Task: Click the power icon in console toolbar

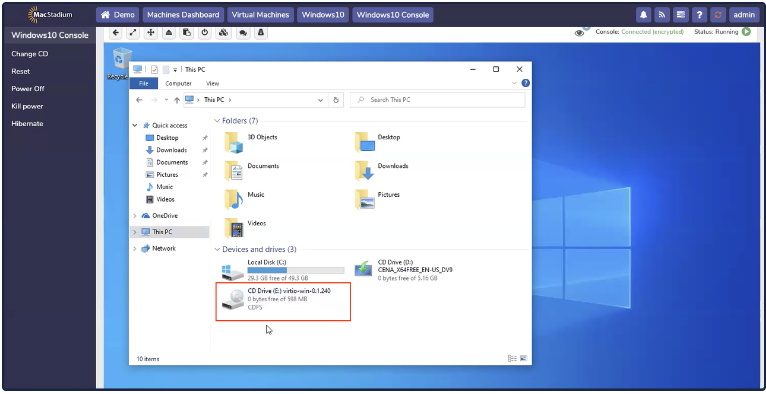Action: click(205, 33)
